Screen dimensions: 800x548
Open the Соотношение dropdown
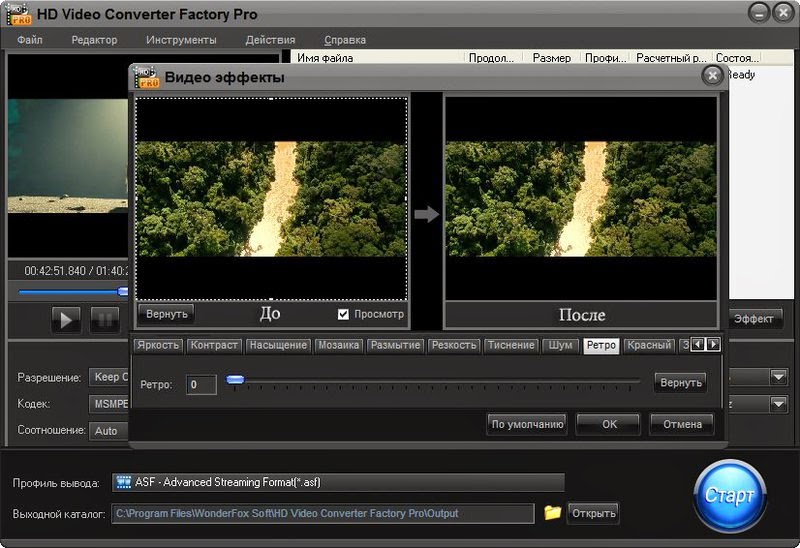109,431
